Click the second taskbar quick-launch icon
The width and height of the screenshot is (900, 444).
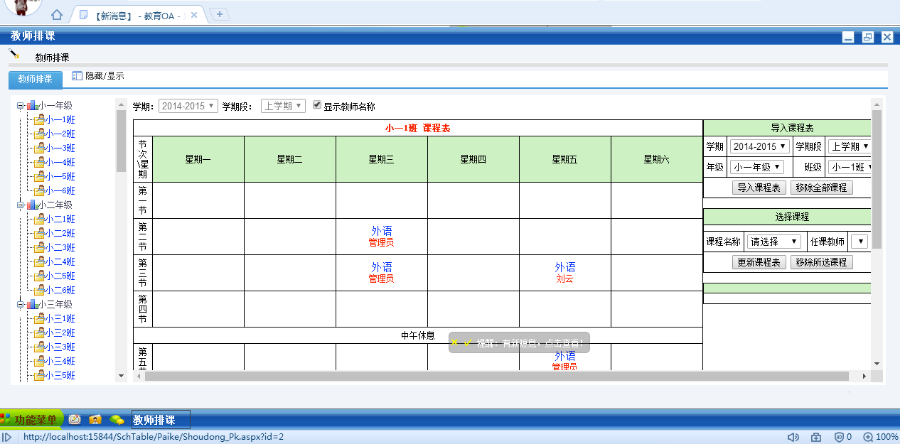point(95,419)
